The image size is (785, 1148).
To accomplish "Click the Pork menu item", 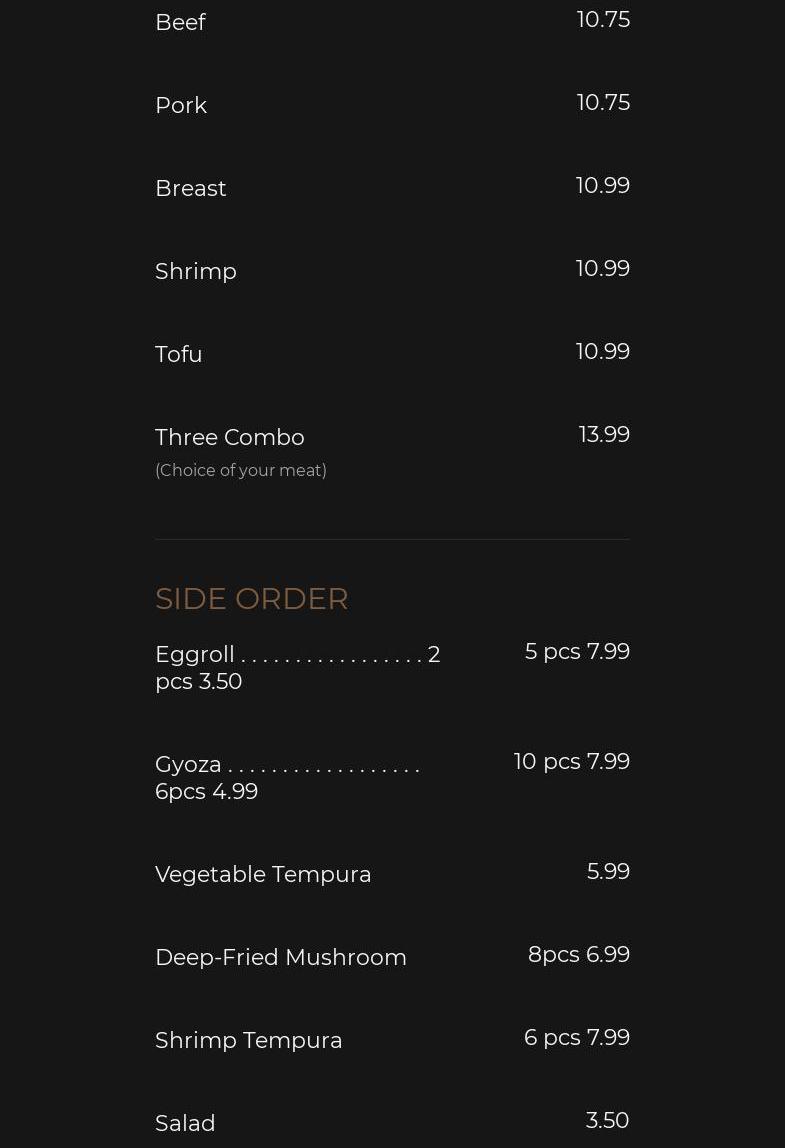I will click(181, 105).
